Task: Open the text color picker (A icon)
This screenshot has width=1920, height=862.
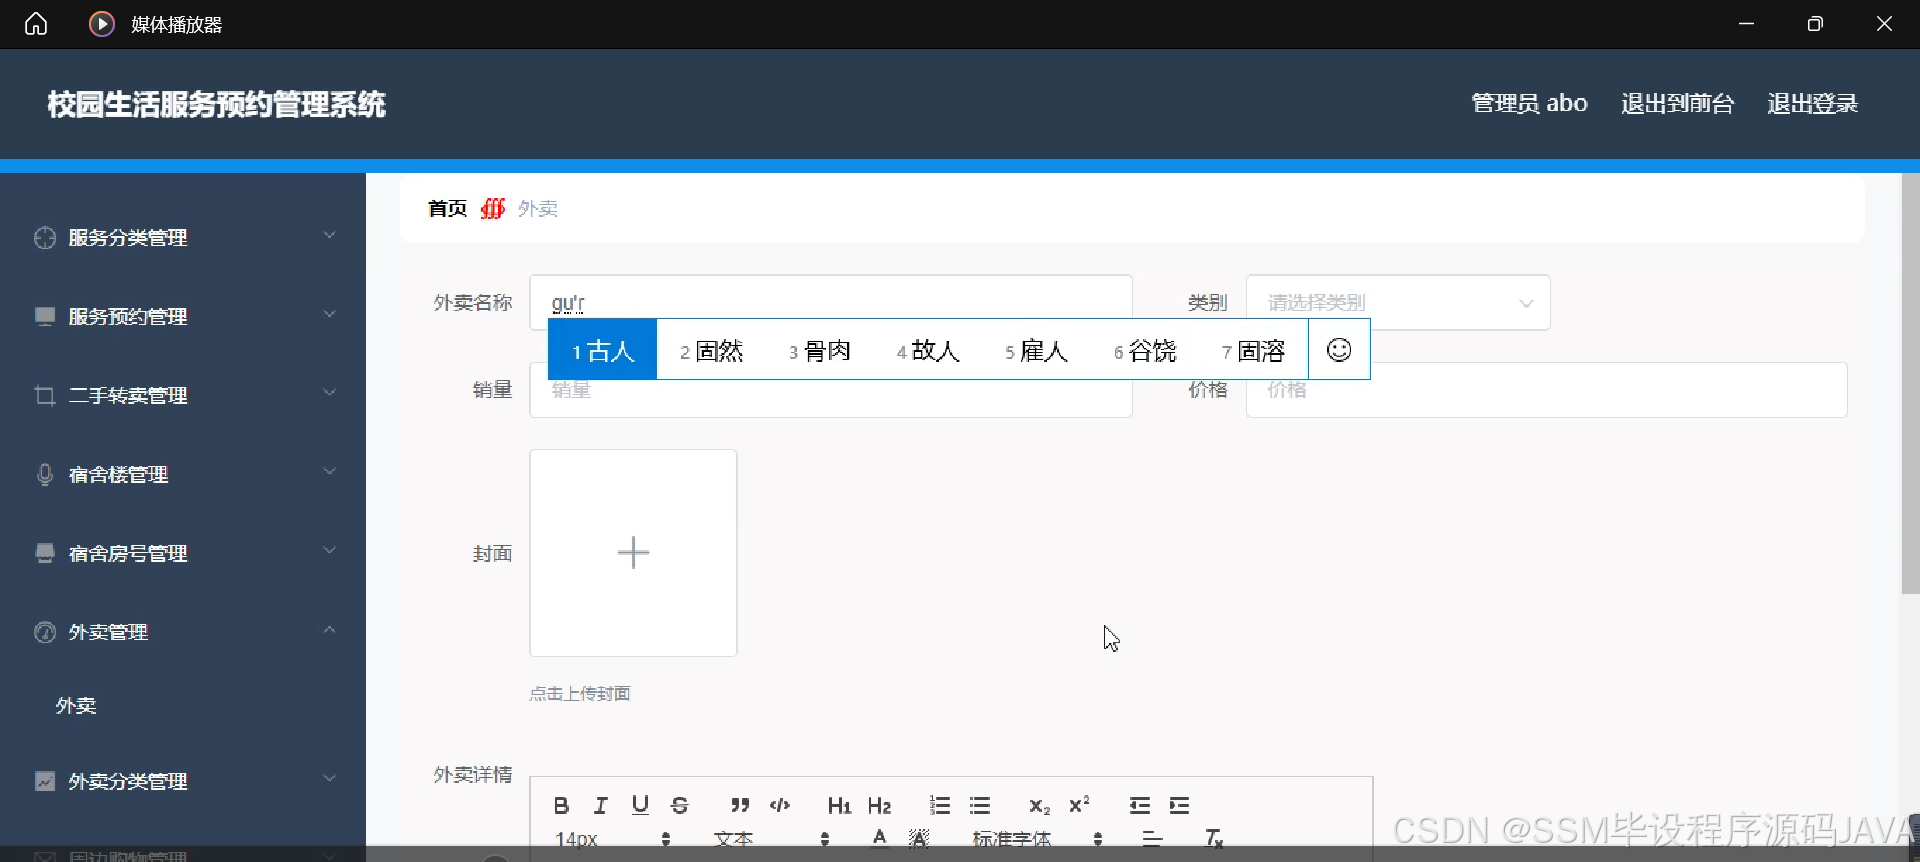Action: coord(879,837)
